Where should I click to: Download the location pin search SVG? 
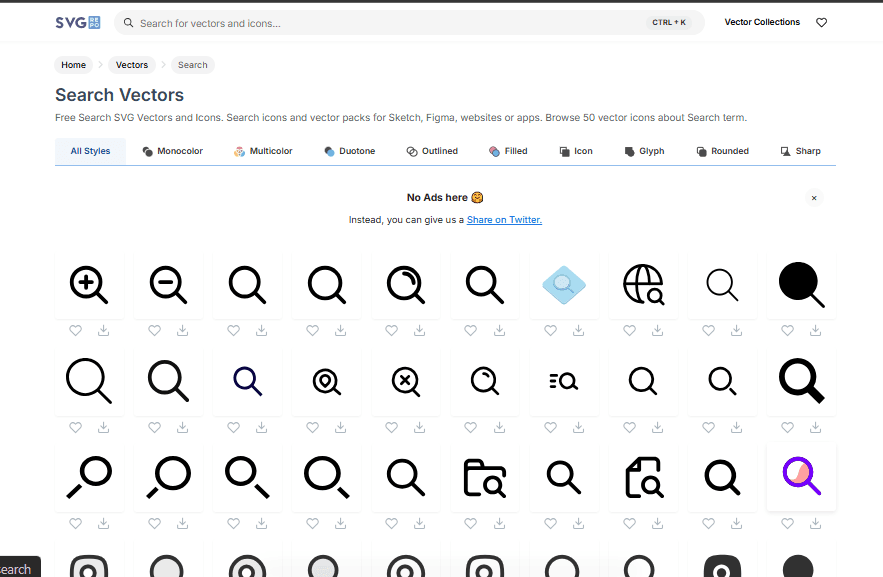341,427
